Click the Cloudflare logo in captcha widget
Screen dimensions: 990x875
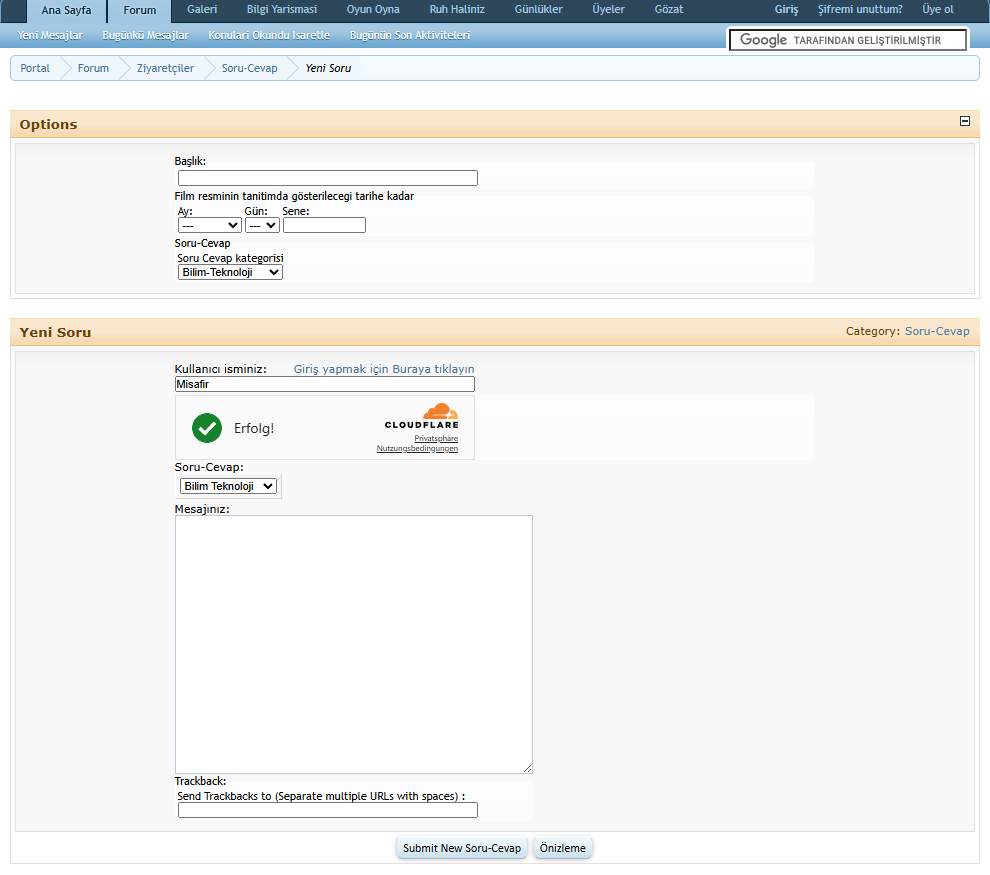[x=422, y=417]
